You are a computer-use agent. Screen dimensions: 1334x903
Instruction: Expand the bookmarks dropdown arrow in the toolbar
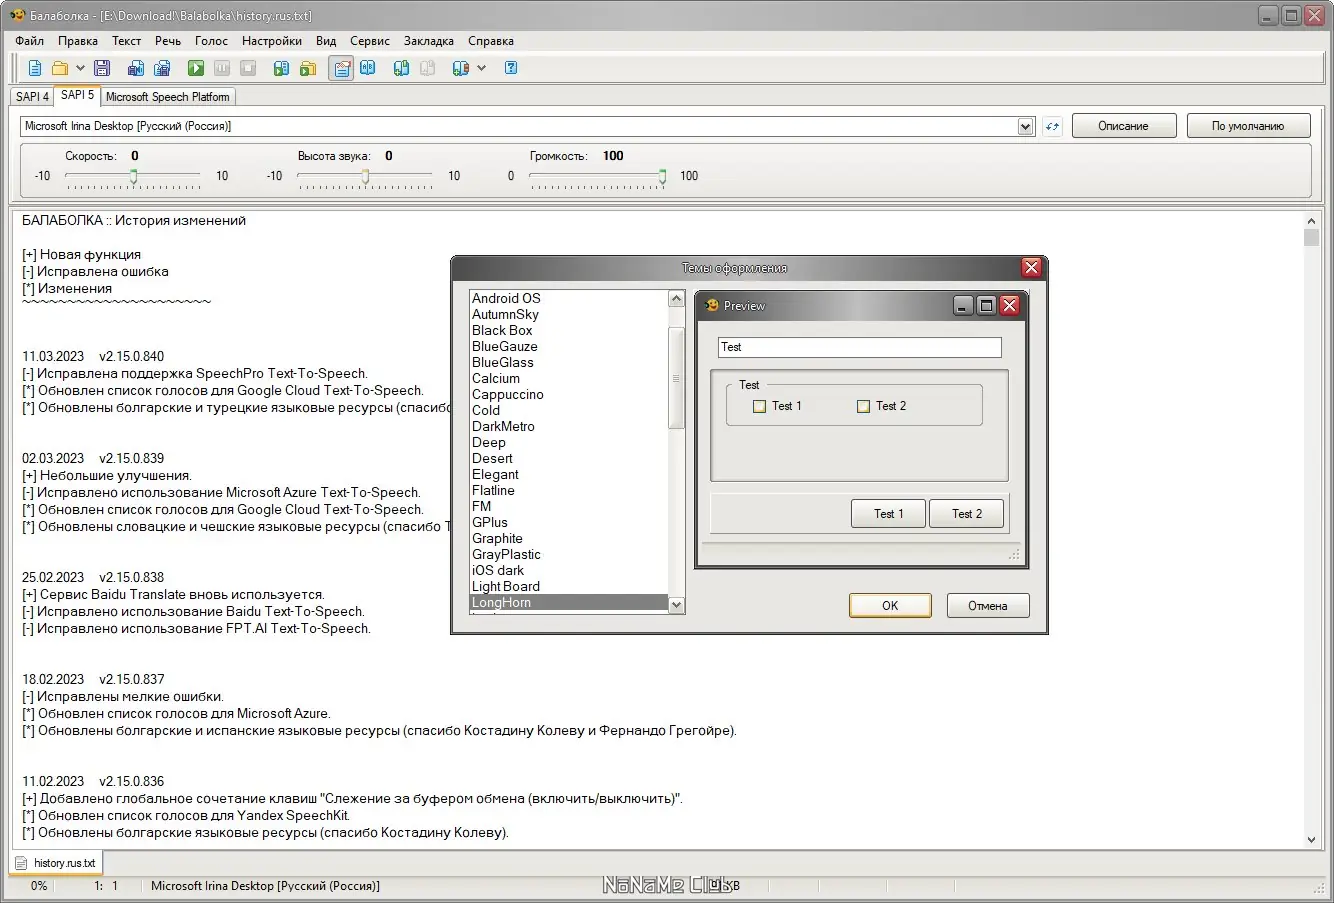pyautogui.click(x=482, y=68)
